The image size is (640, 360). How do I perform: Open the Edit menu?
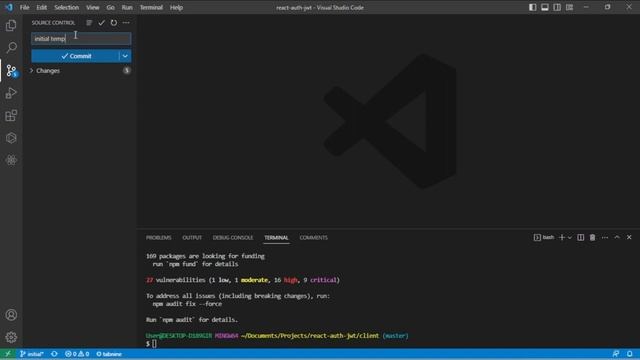tap(41, 7)
